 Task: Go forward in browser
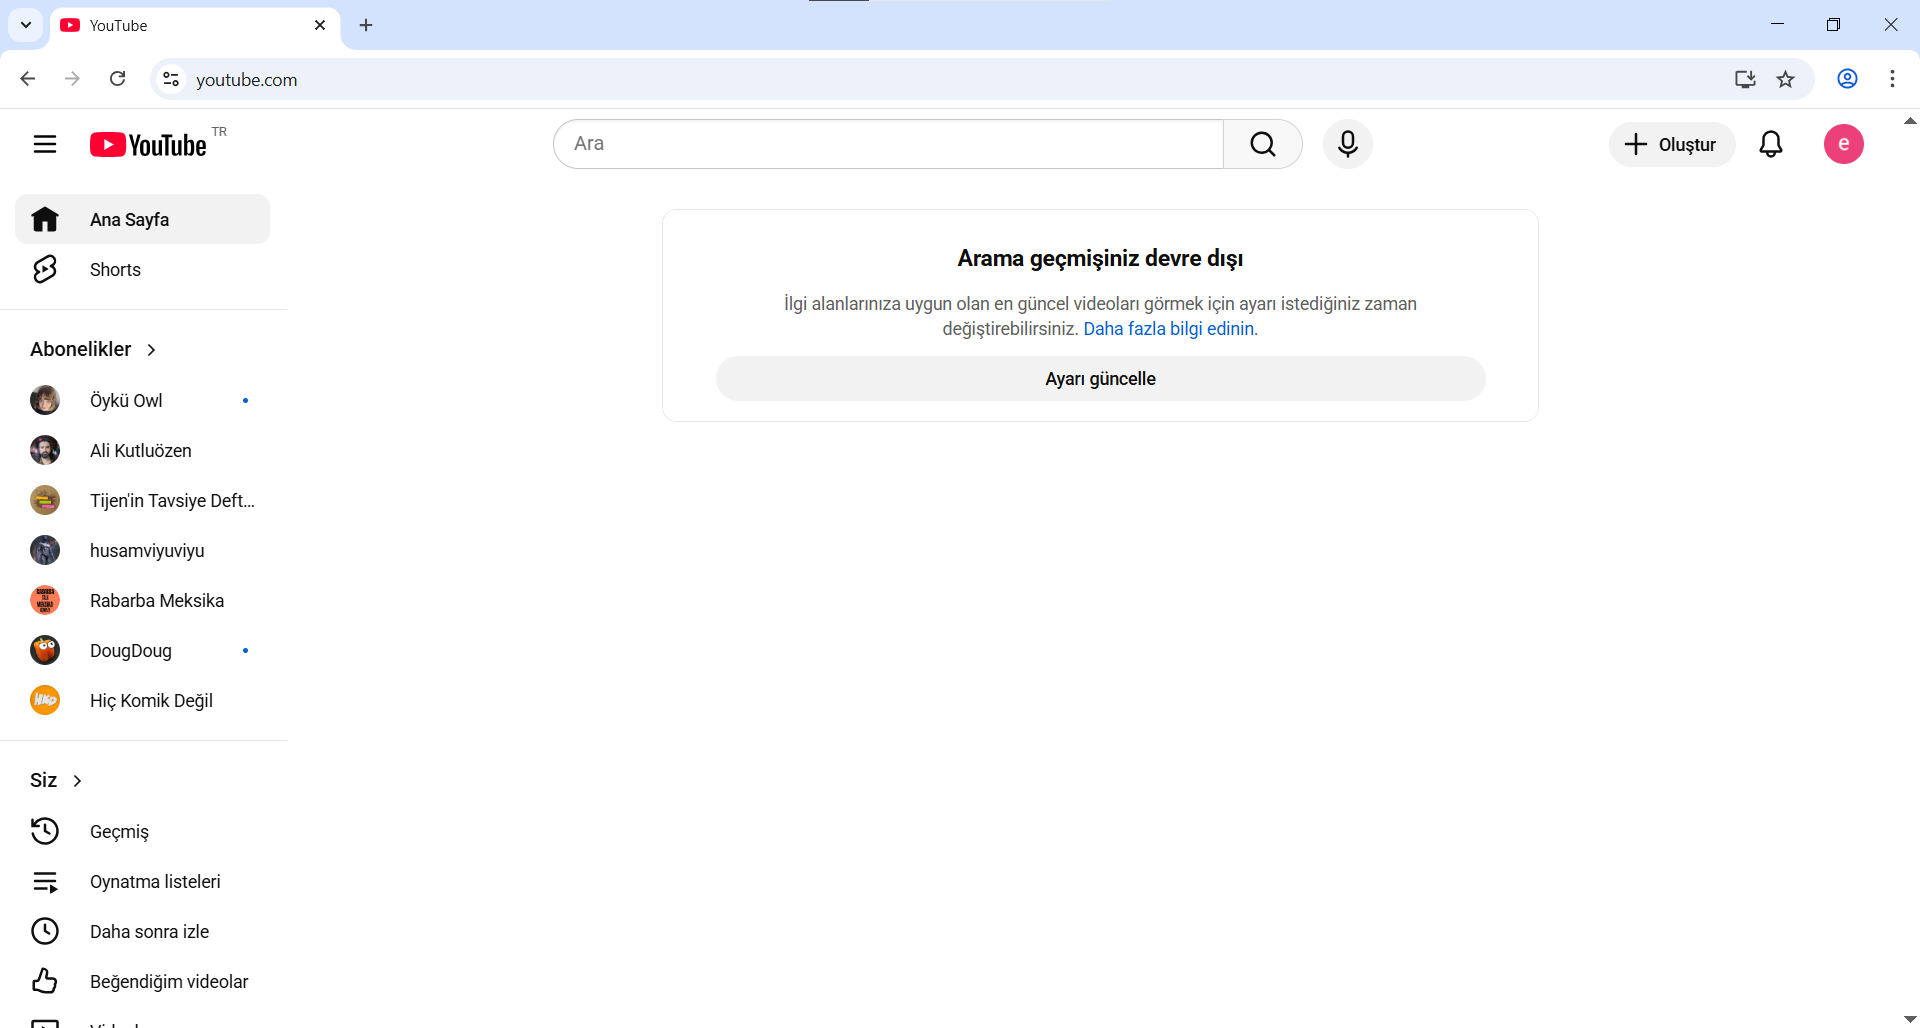click(72, 79)
